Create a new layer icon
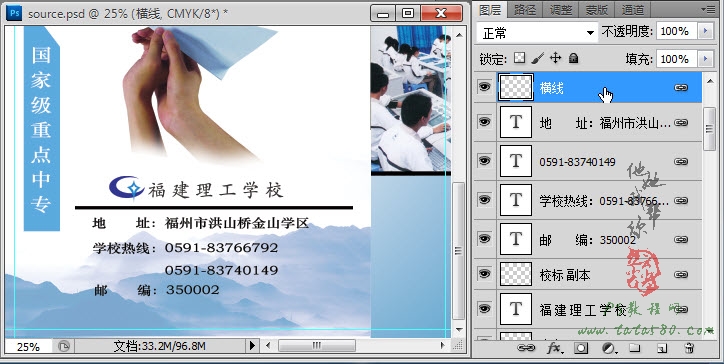The height and width of the screenshot is (364, 724). tap(662, 348)
